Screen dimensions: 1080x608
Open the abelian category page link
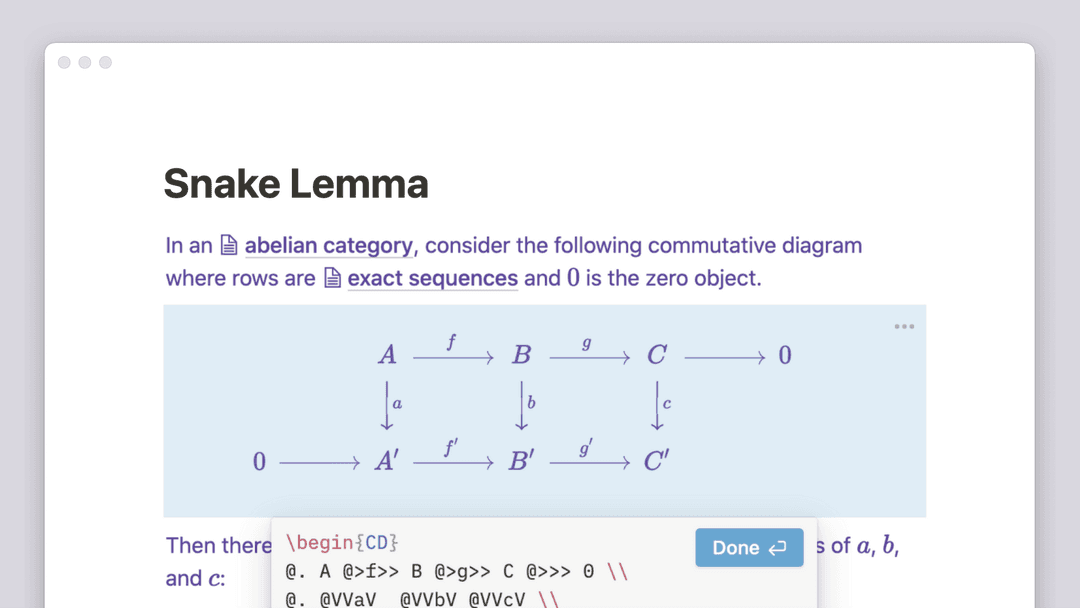(329, 246)
